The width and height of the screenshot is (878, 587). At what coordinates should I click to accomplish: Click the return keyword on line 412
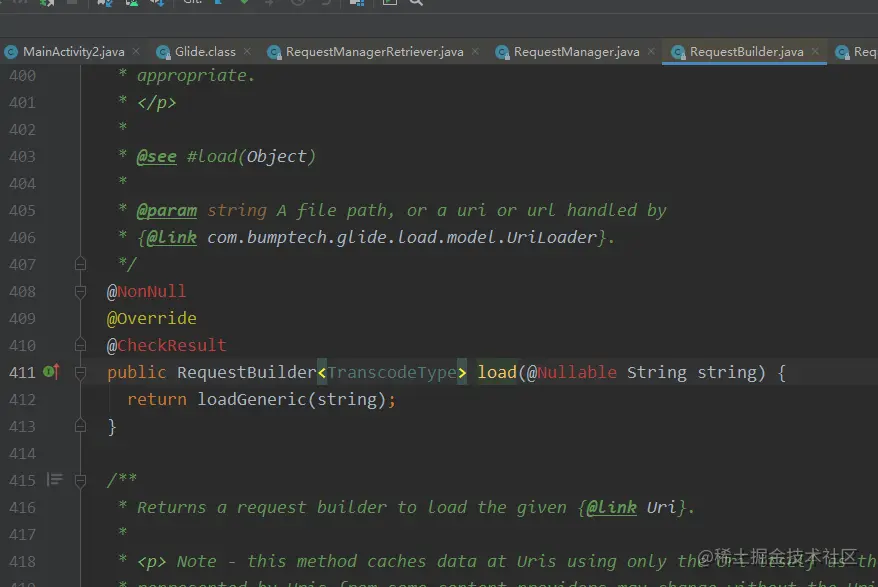[x=157, y=399]
